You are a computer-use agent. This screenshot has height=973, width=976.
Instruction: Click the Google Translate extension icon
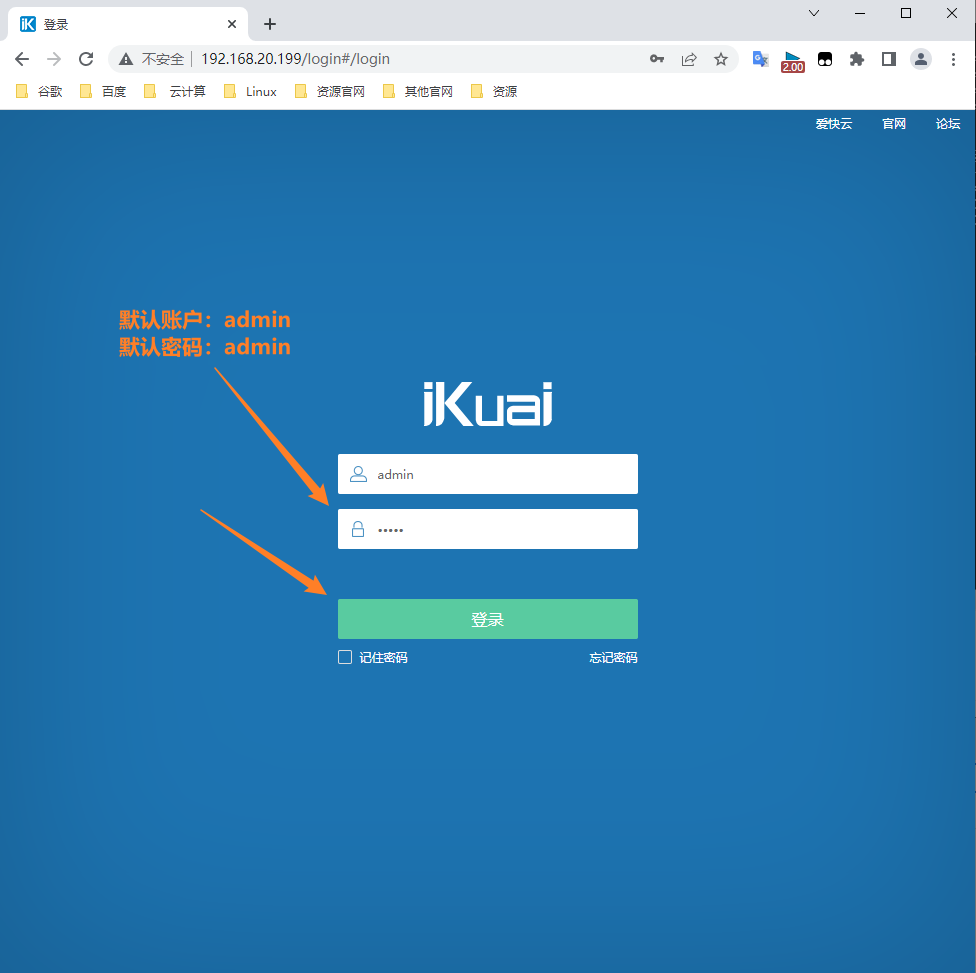coord(760,59)
